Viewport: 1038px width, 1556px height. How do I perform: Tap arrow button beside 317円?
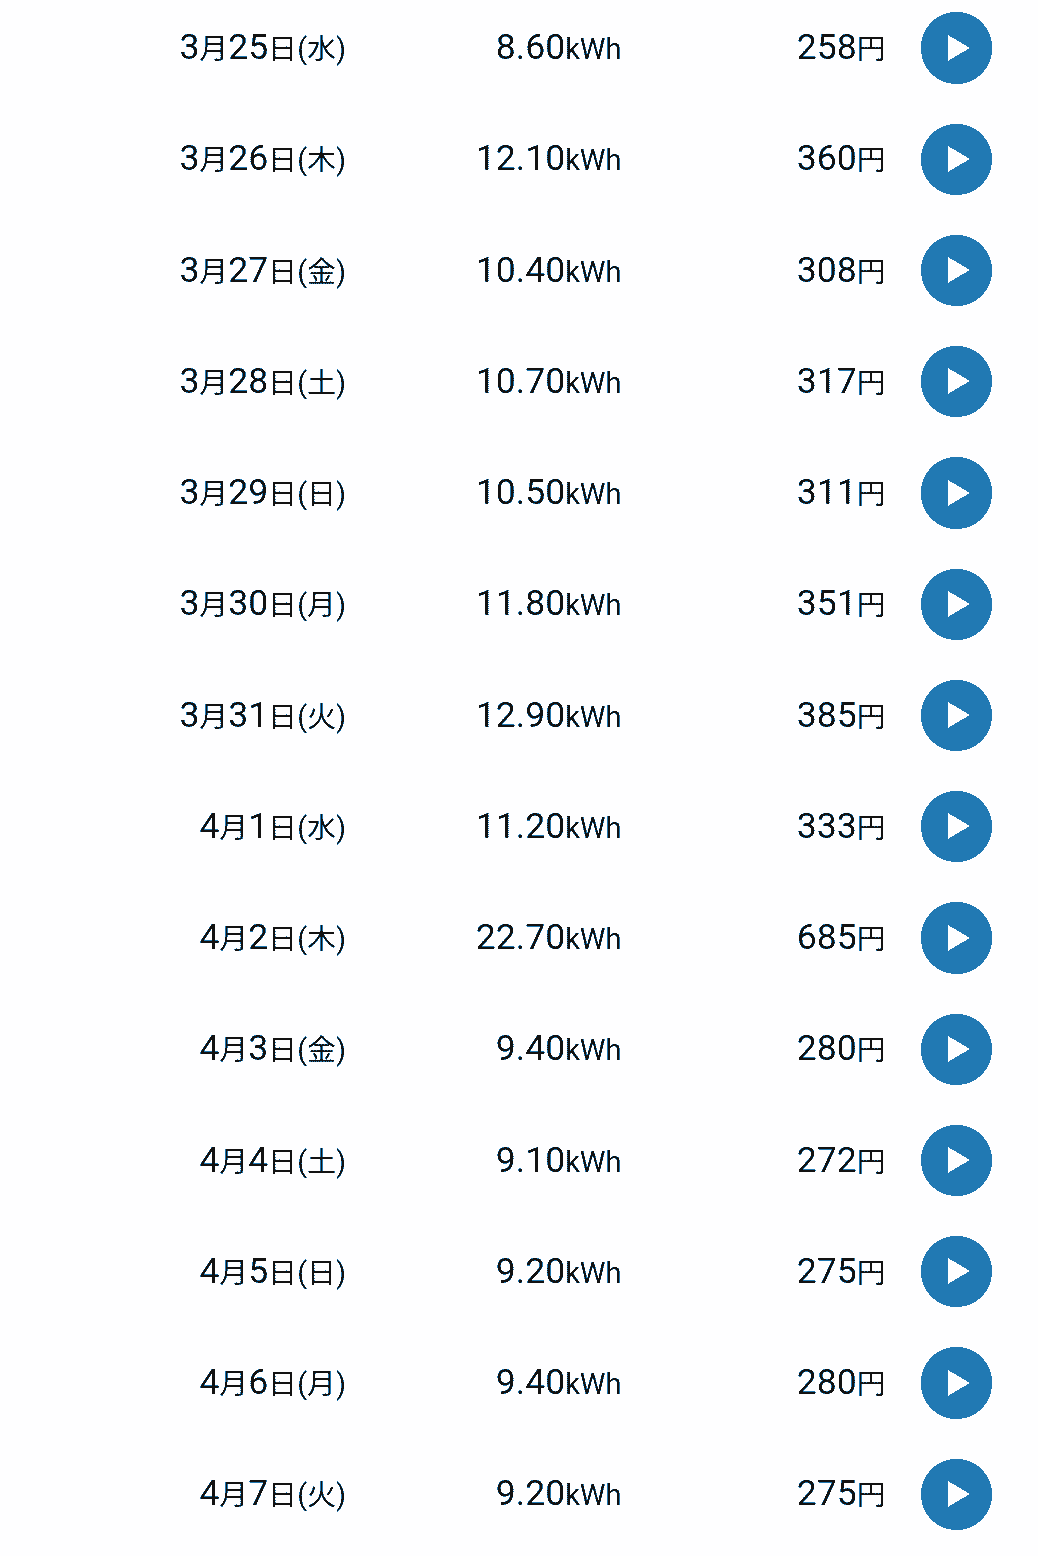956,381
